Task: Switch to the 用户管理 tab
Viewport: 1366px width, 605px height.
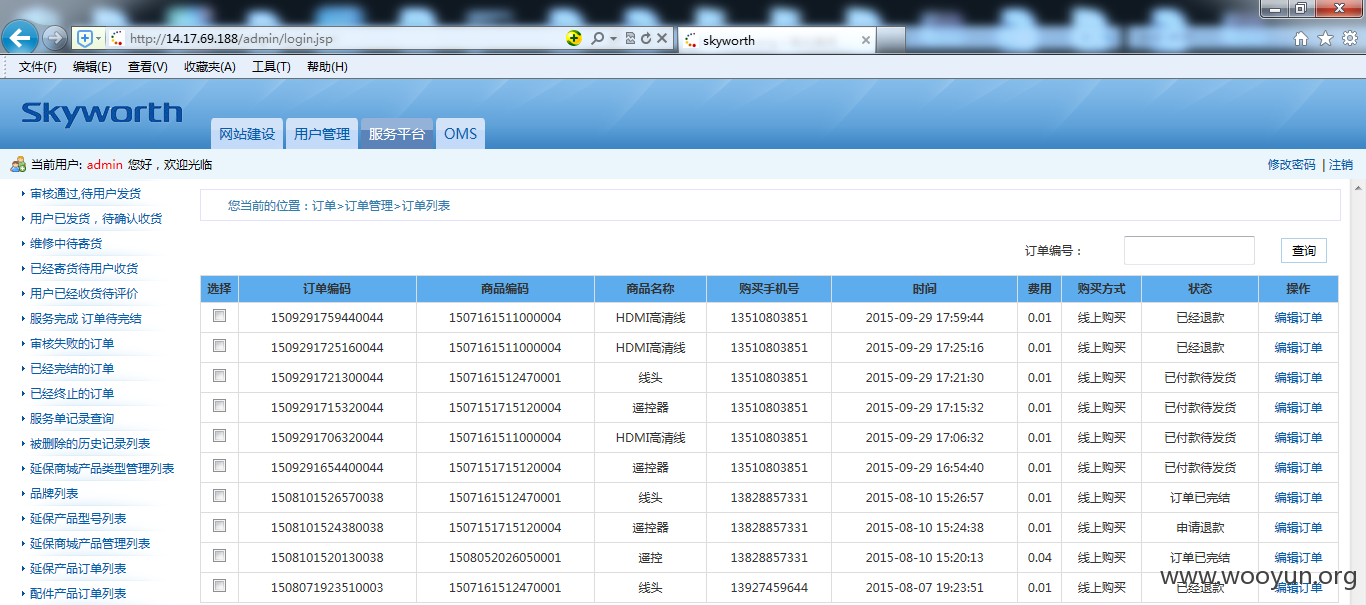Action: click(x=322, y=134)
